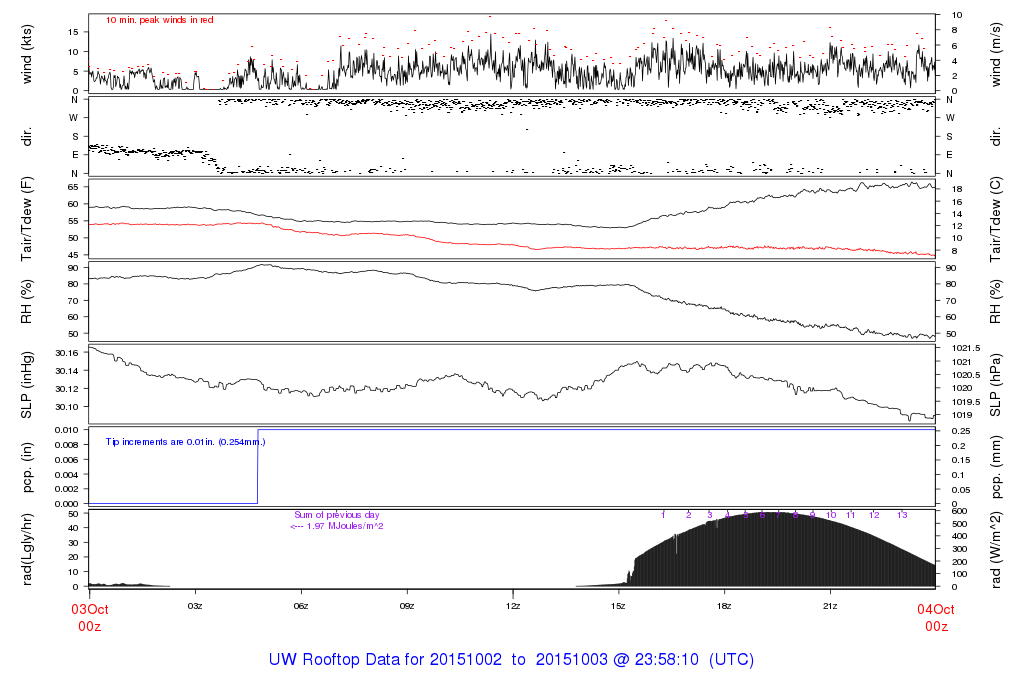Image resolution: width=1024 pixels, height=700 pixels.
Task: Click the 12z time axis label
Action: coord(512,606)
